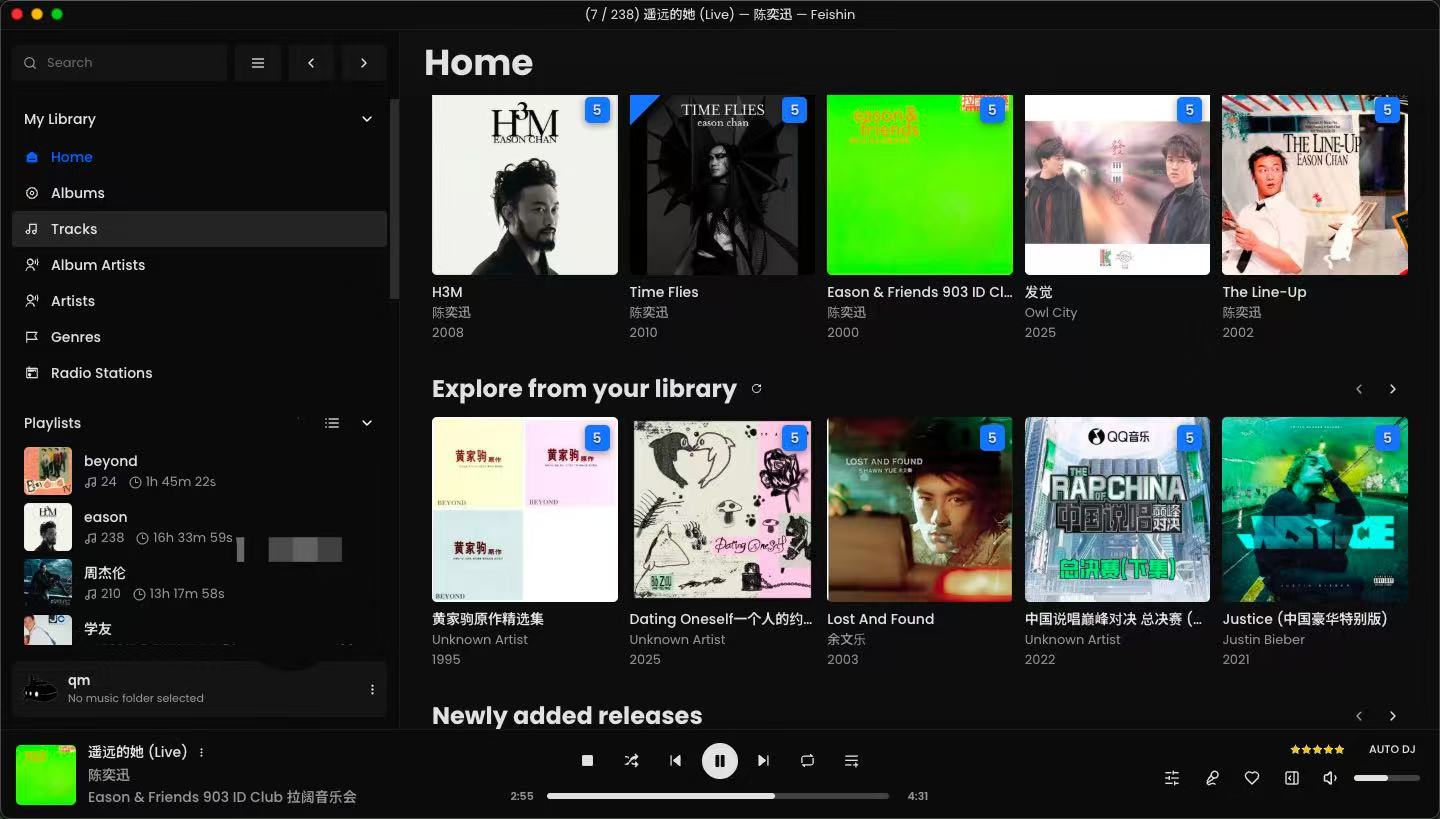Show next Newly added releases

click(1393, 716)
